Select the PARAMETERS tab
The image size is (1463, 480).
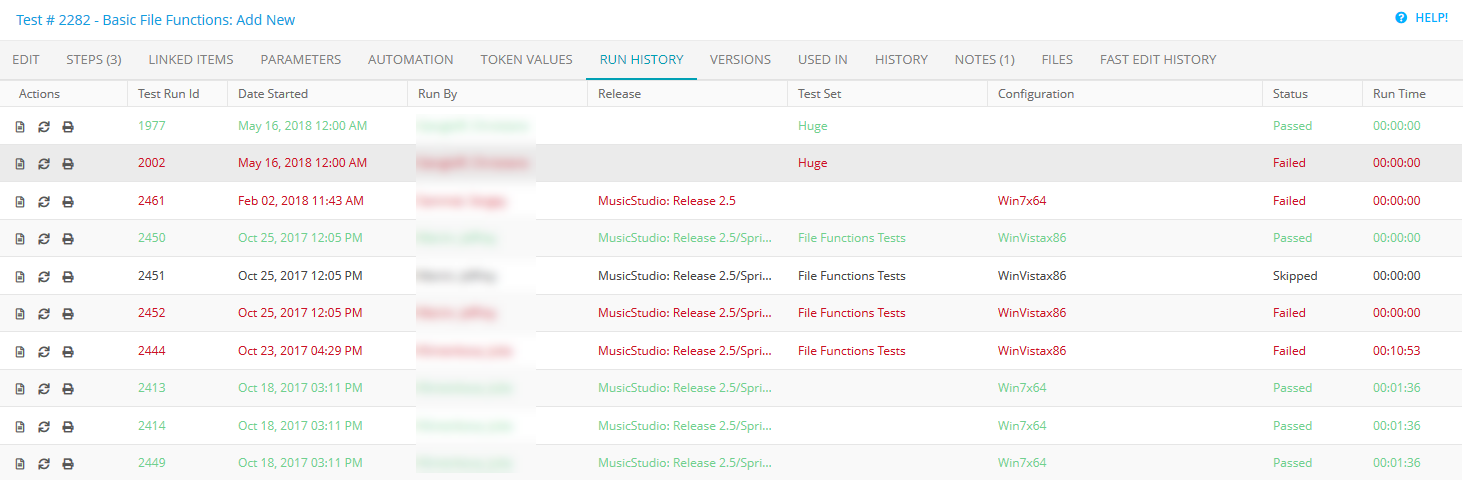pos(301,60)
